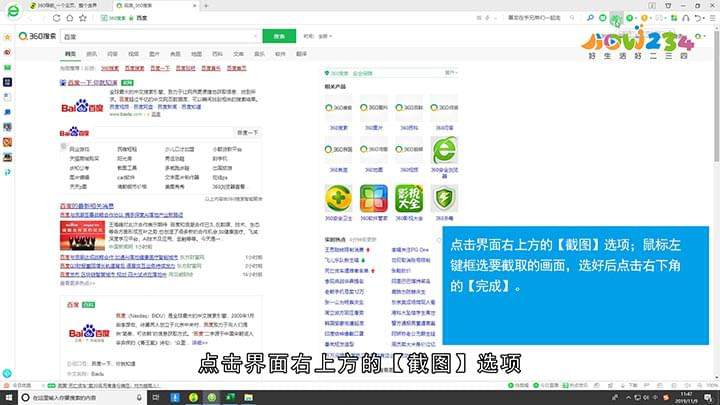Screen dimensions: 720x405
Task: Open the dropdown at top right of 相关产品 panel
Action: point(451,73)
